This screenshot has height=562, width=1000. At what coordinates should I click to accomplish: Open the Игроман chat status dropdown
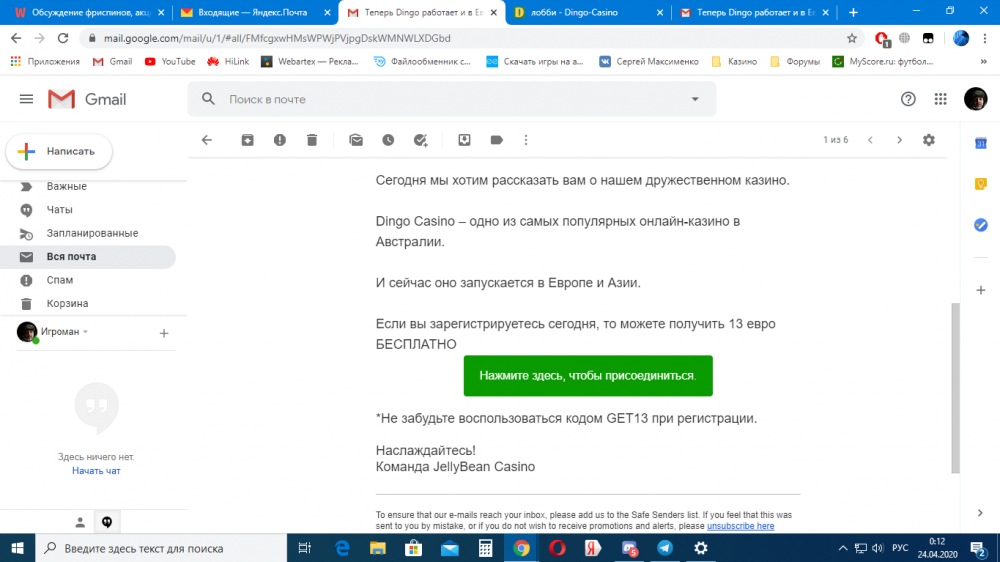pos(86,332)
